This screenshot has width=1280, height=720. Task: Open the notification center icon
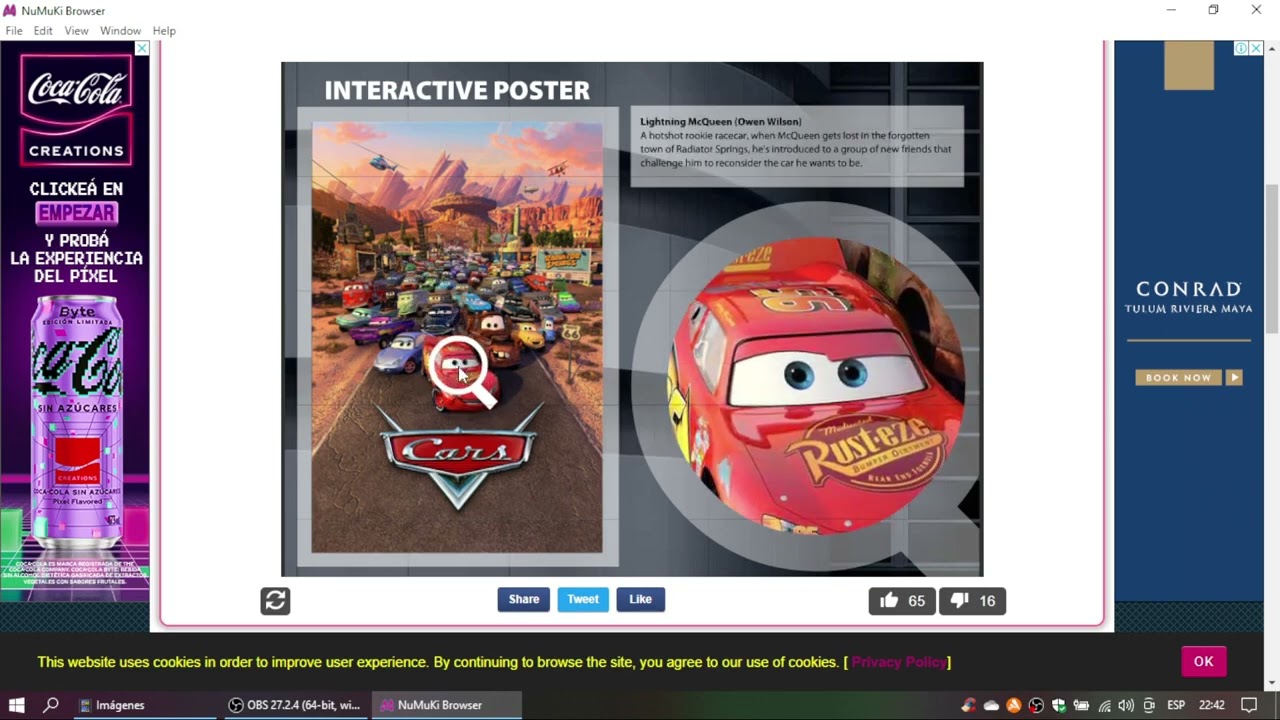[x=1249, y=705]
